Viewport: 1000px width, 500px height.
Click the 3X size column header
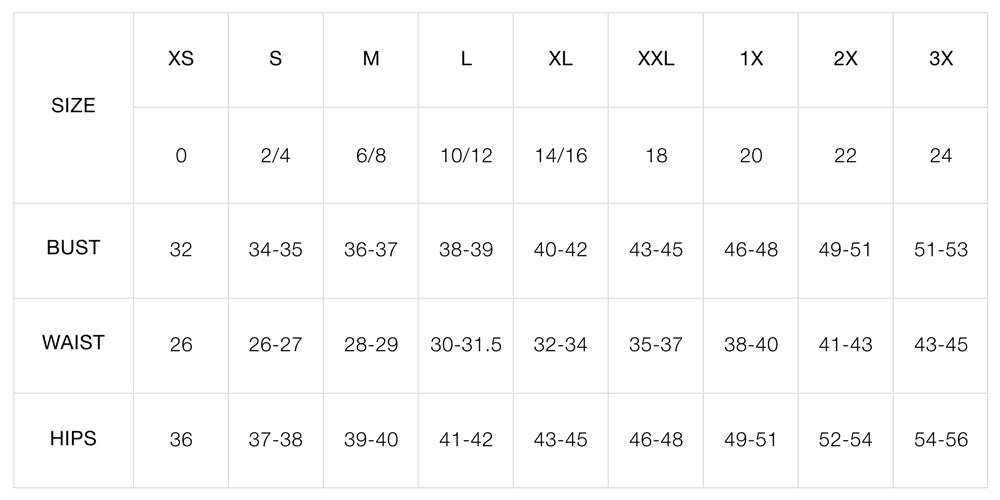(x=941, y=59)
